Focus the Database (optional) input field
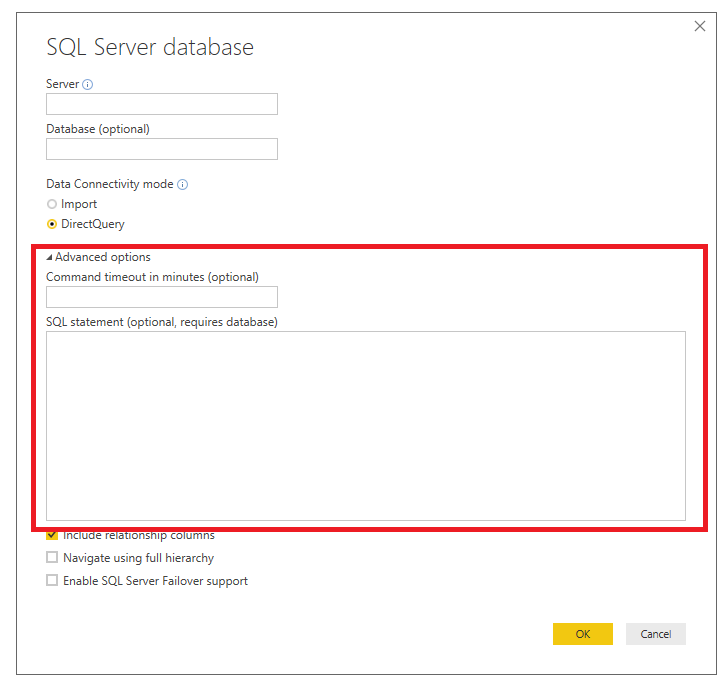 (x=162, y=149)
